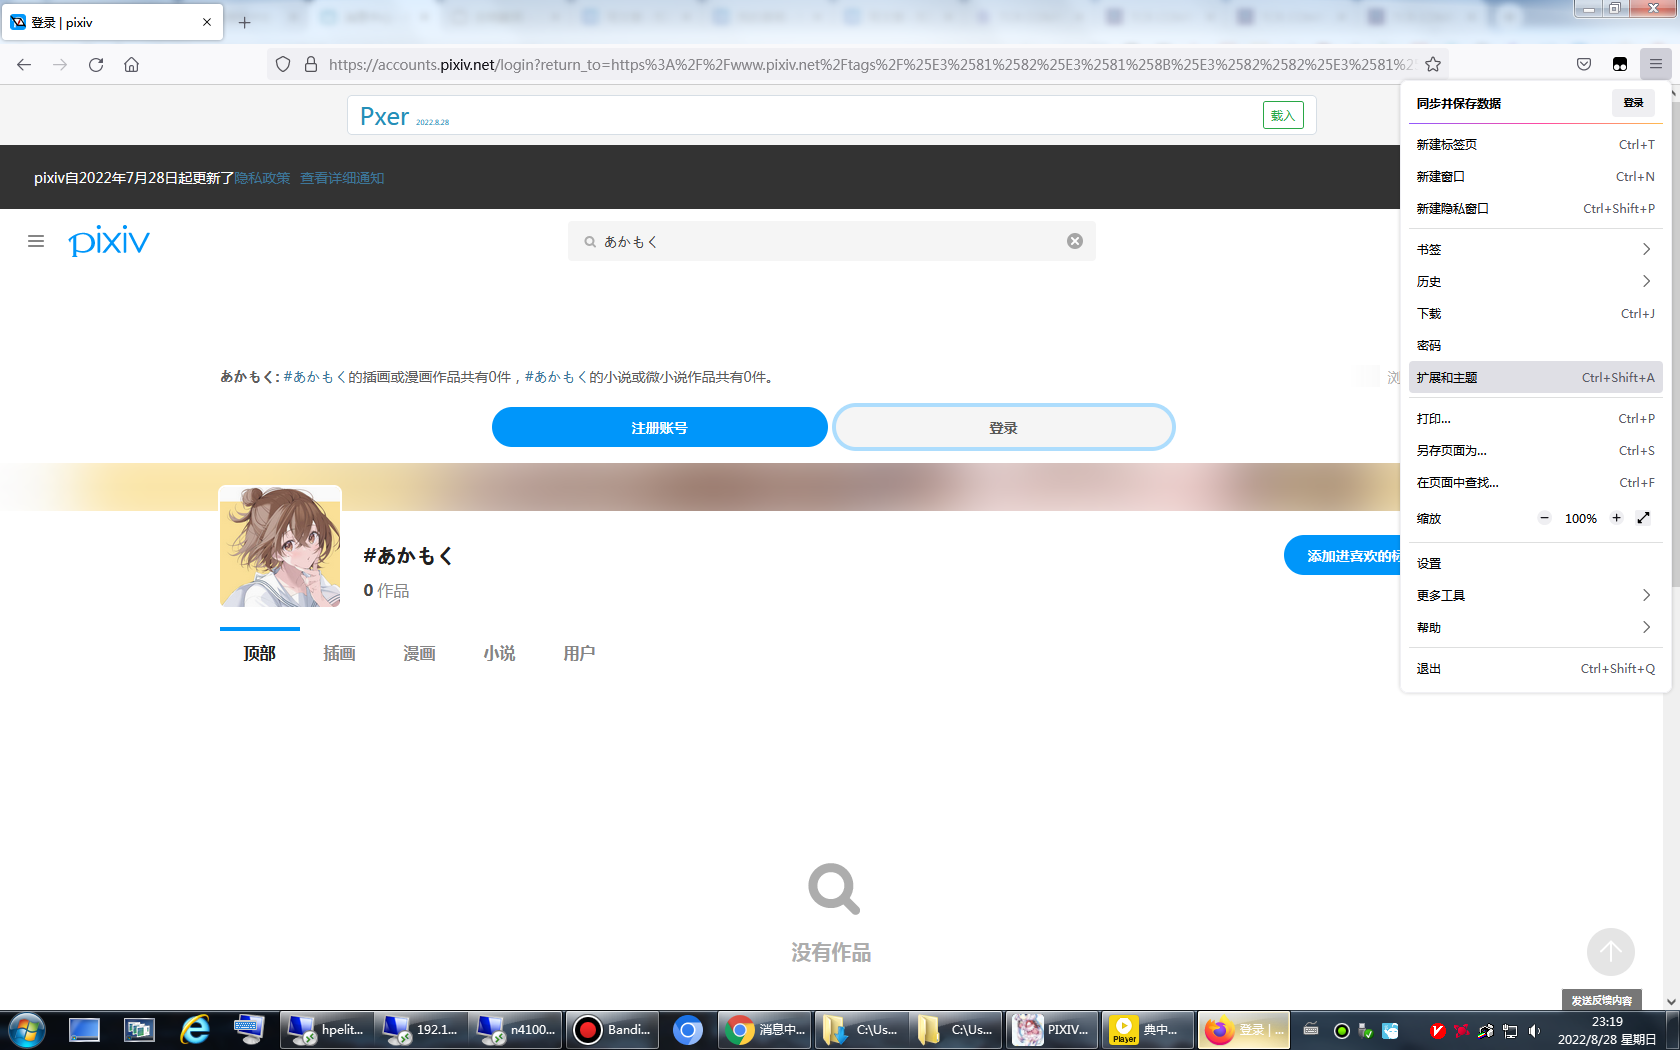Go back to the previous page
The height and width of the screenshot is (1050, 1680).
[23, 64]
